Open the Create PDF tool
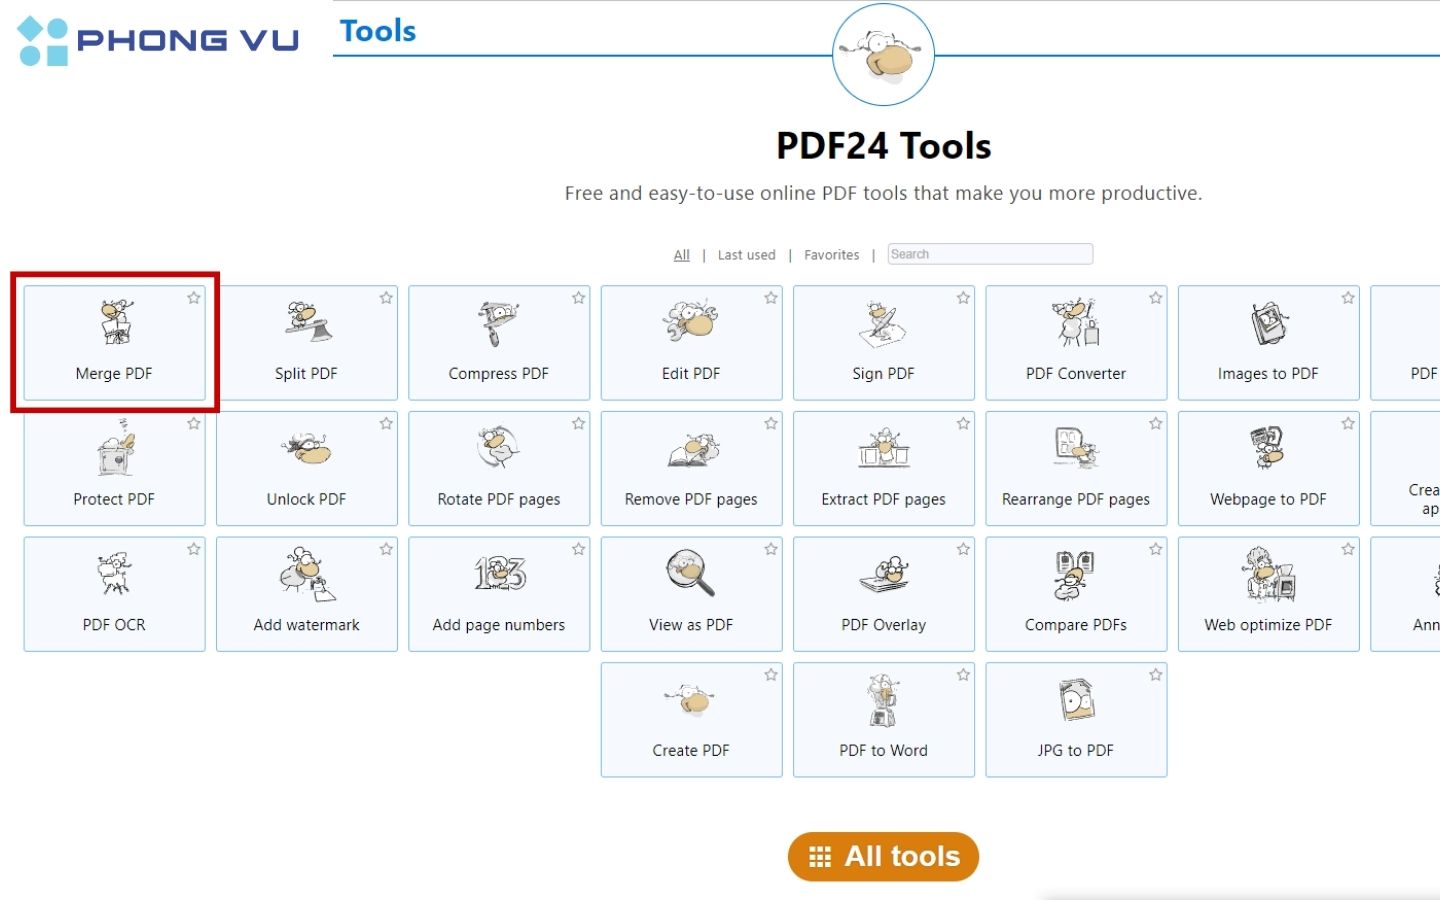Screen dimensions: 1440x900 click(x=691, y=720)
